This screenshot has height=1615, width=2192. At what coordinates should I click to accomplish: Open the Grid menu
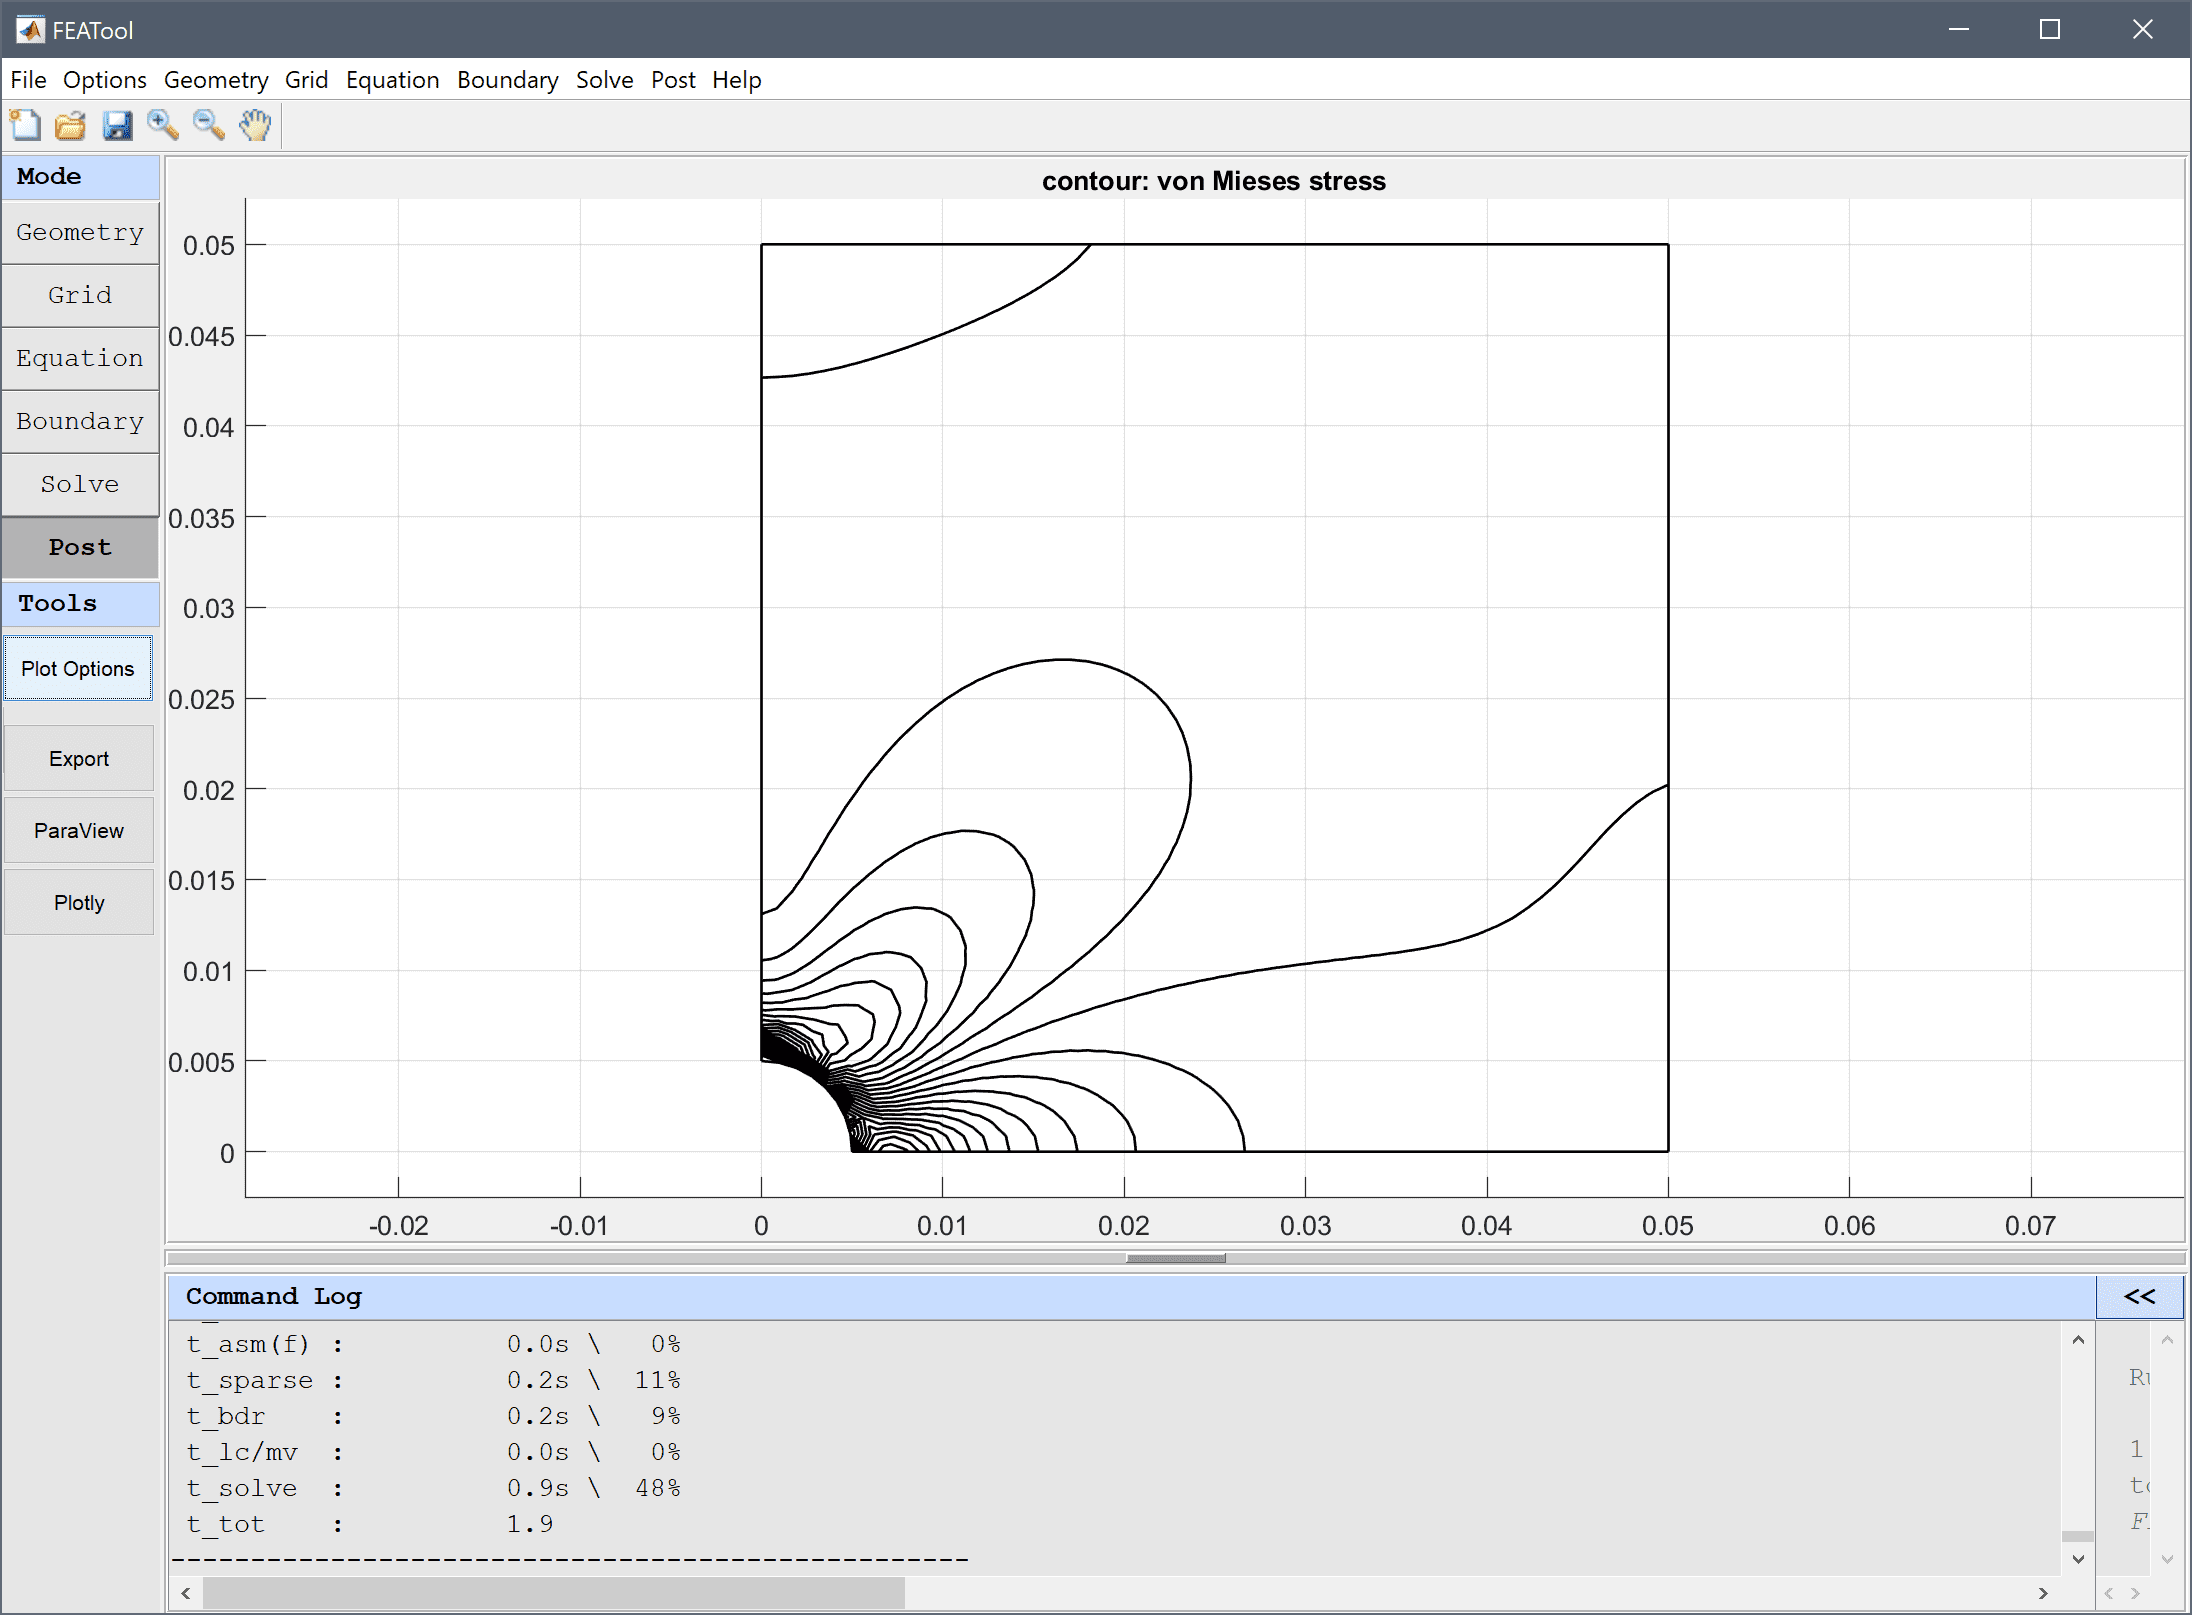pos(306,80)
